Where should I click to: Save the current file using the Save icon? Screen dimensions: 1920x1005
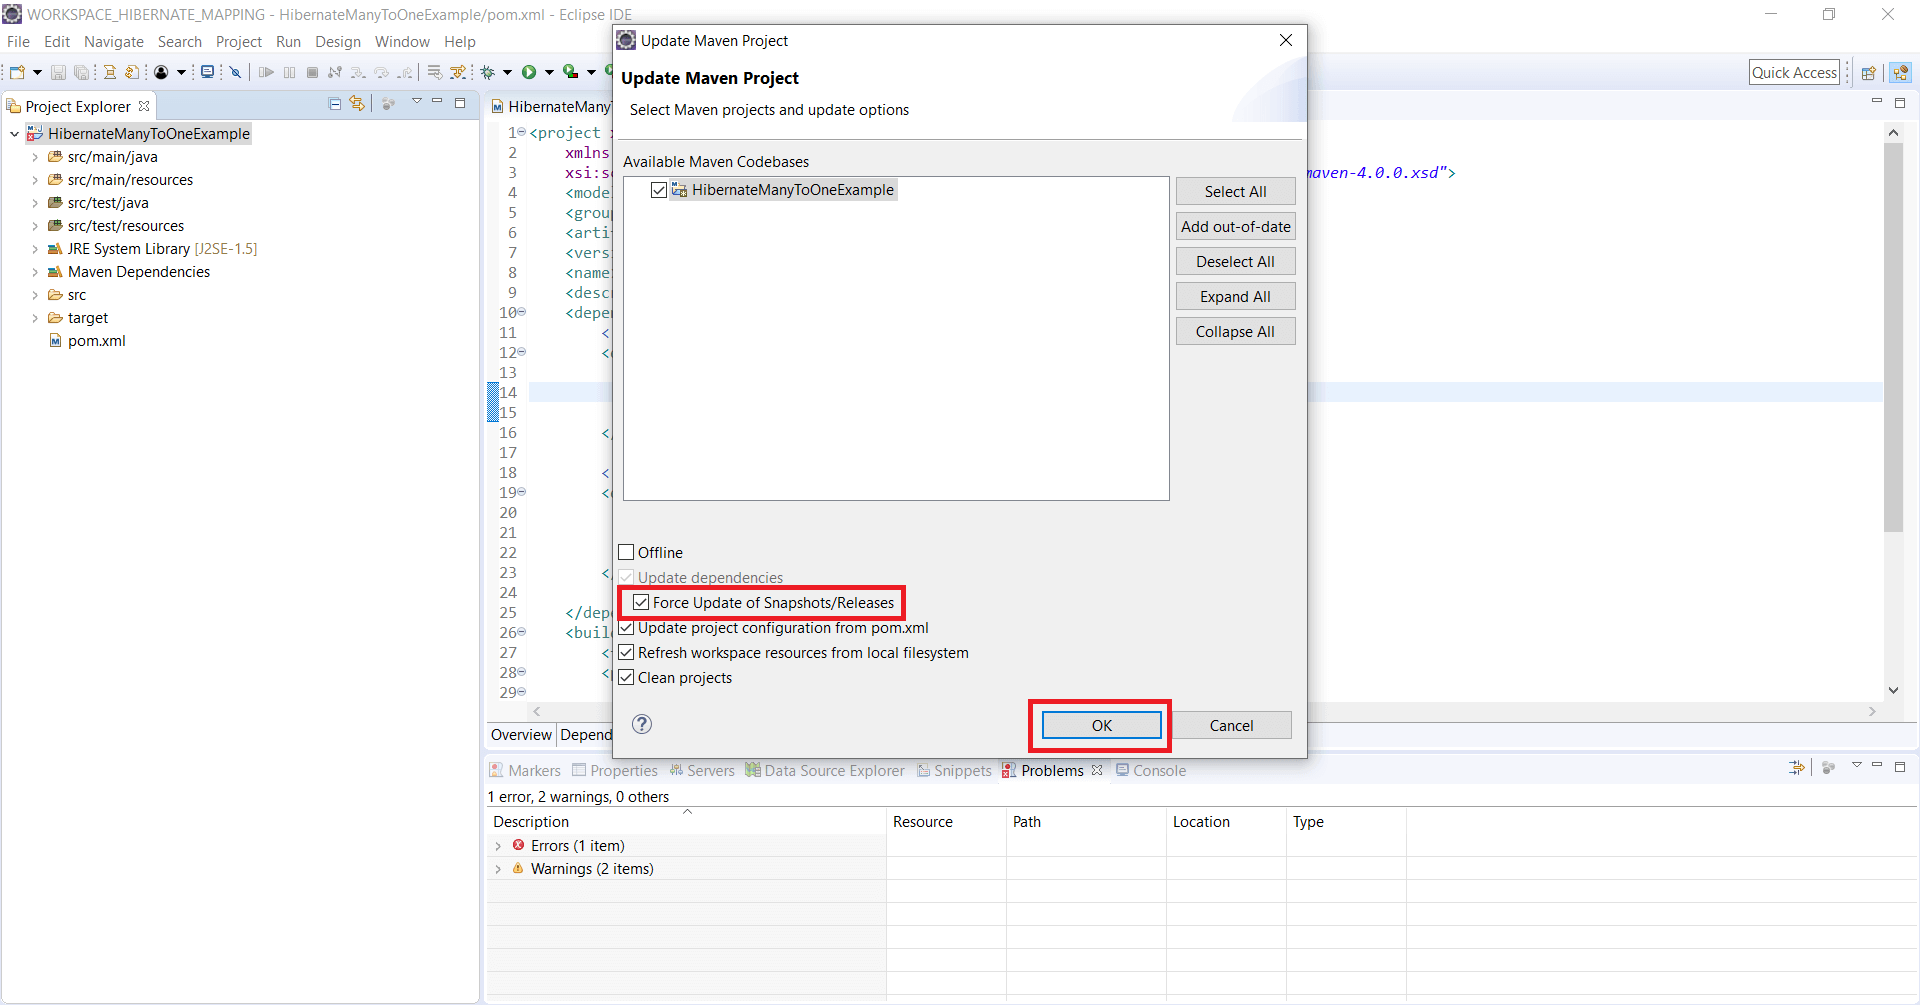pyautogui.click(x=58, y=72)
